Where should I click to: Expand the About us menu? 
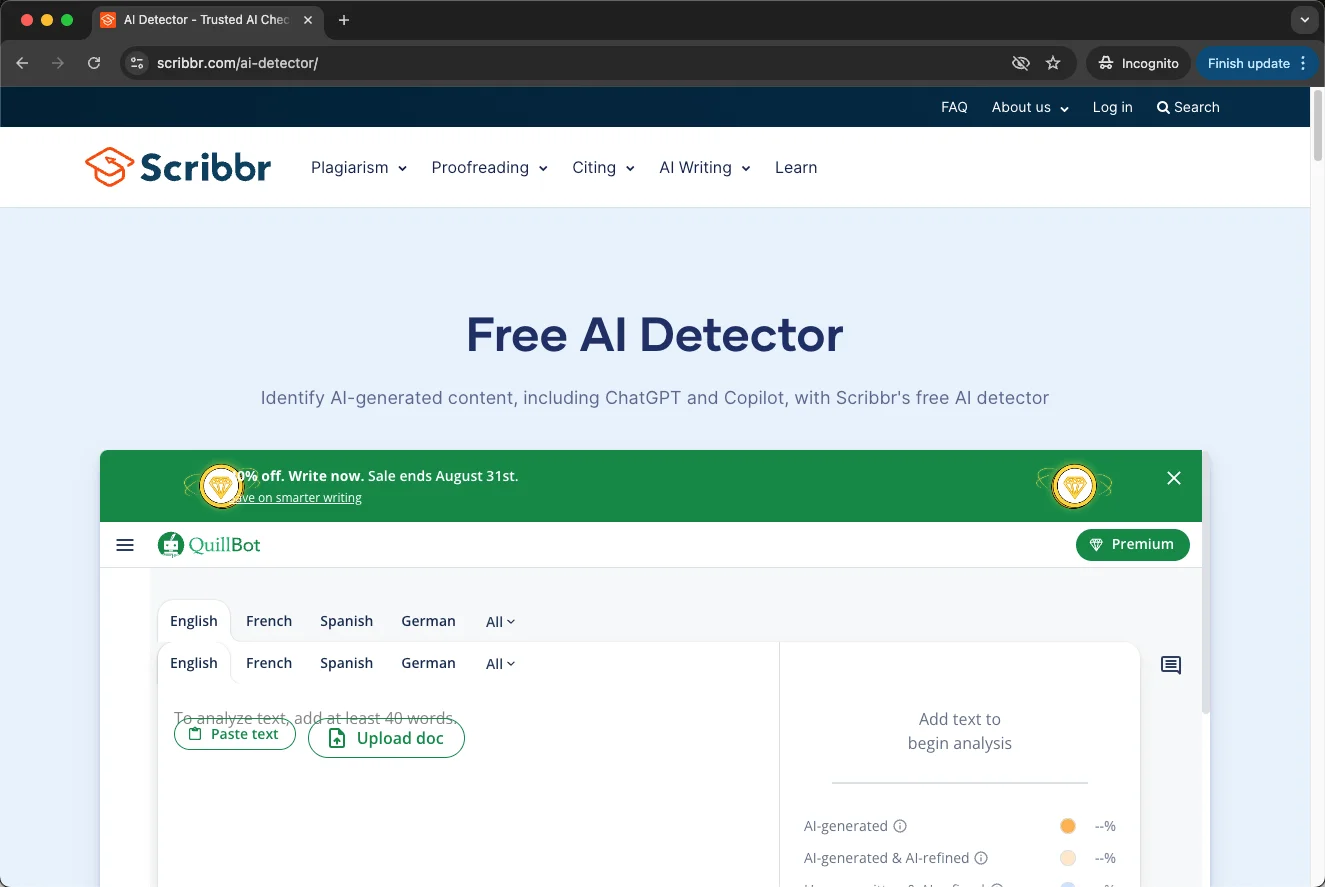[x=1030, y=107]
